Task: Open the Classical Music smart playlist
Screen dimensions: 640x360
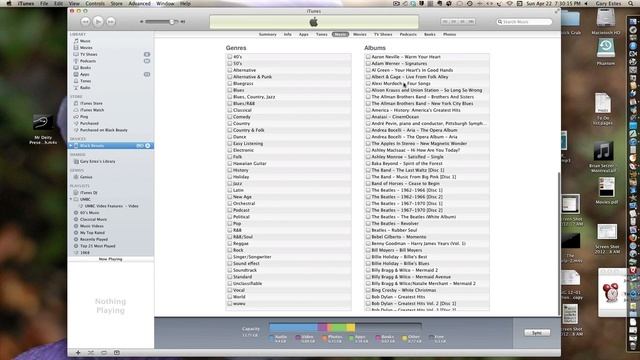Action: 93,219
